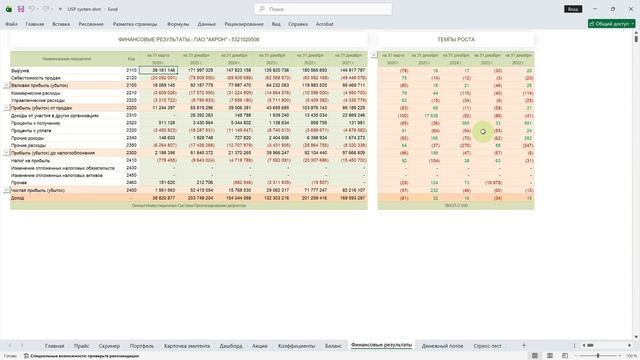Undo the last action
Viewport: 640px width, 360px height.
31,9
